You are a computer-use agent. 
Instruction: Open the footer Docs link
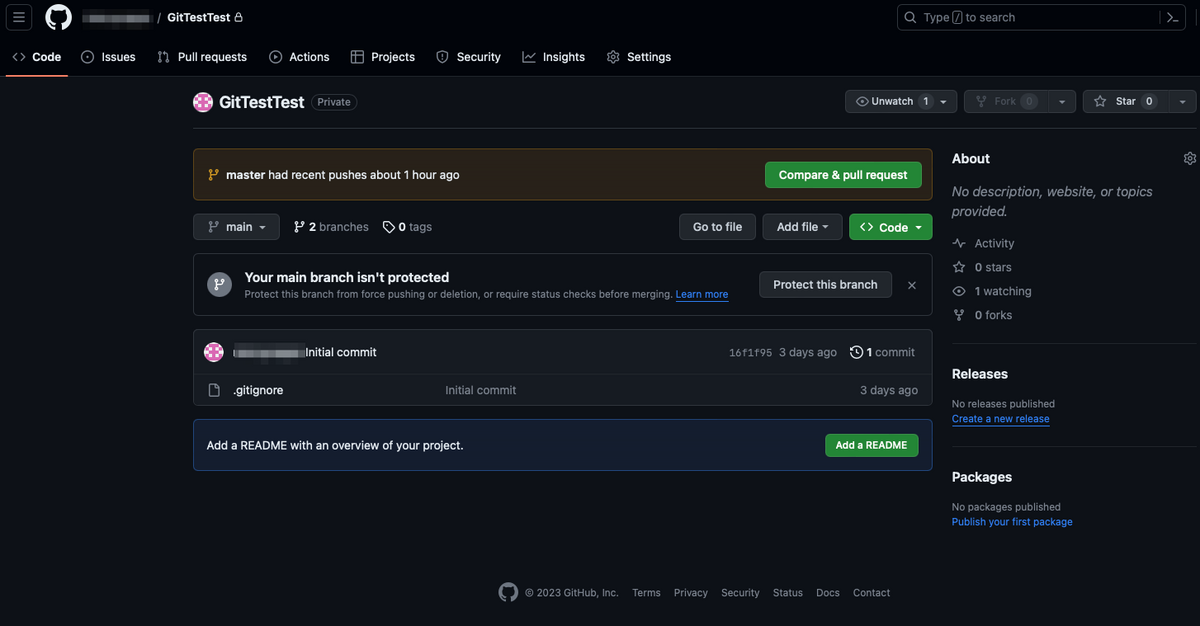click(x=828, y=593)
